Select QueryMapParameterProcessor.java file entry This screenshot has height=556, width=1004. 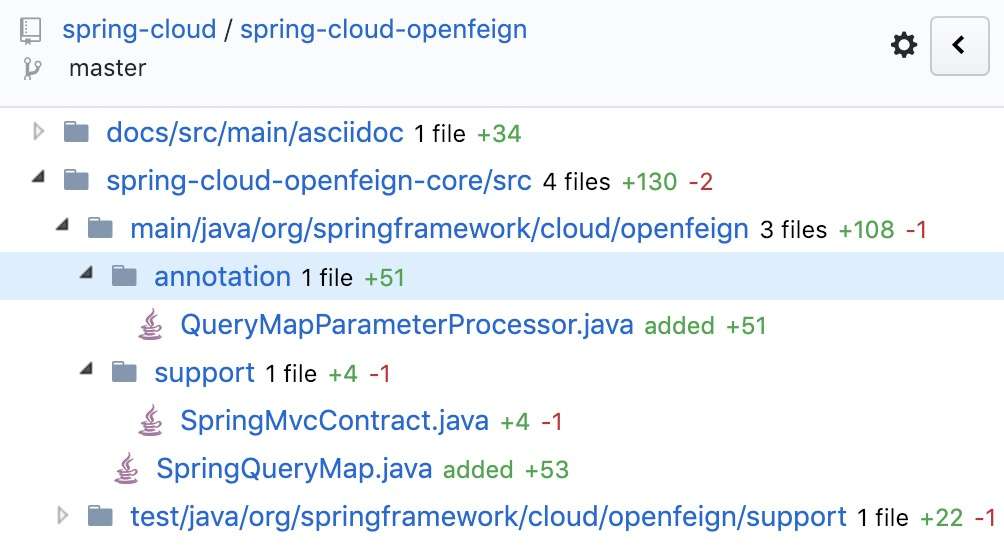[407, 325]
